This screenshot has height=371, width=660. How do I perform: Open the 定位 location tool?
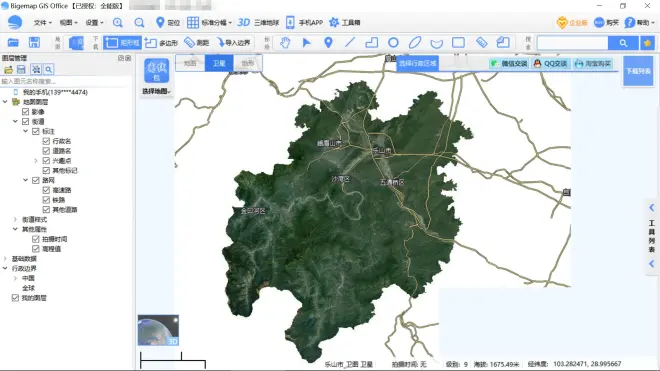168,22
